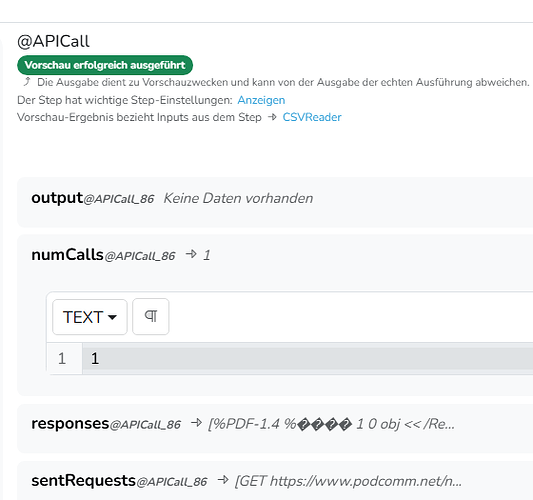The height and width of the screenshot is (500, 533).
Task: Click the green Vorschau erfolgreich ausgeführt badge
Action: pyautogui.click(x=105, y=65)
